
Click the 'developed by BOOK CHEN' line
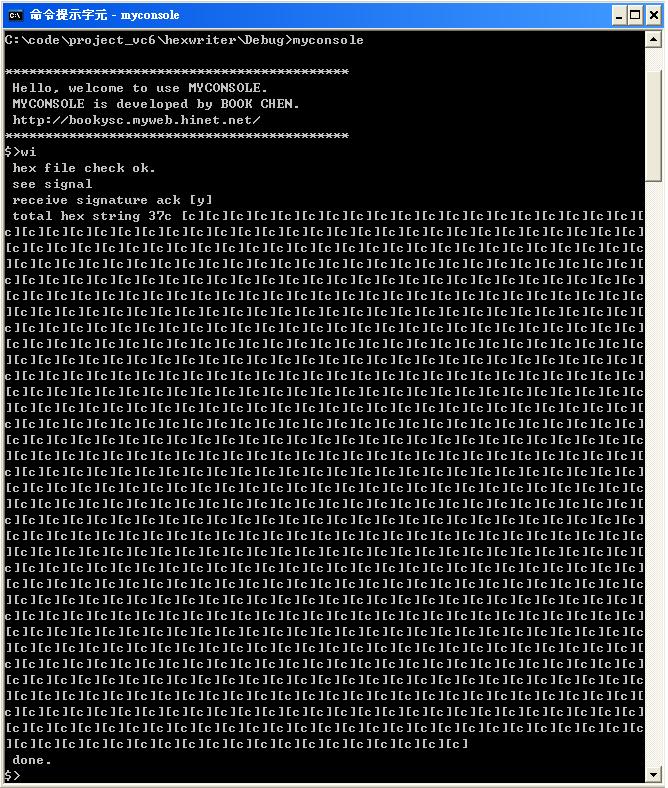tap(156, 104)
